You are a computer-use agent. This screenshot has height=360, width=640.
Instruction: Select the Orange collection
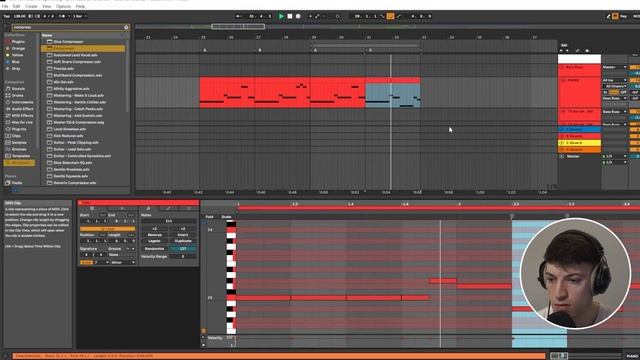coord(18,48)
